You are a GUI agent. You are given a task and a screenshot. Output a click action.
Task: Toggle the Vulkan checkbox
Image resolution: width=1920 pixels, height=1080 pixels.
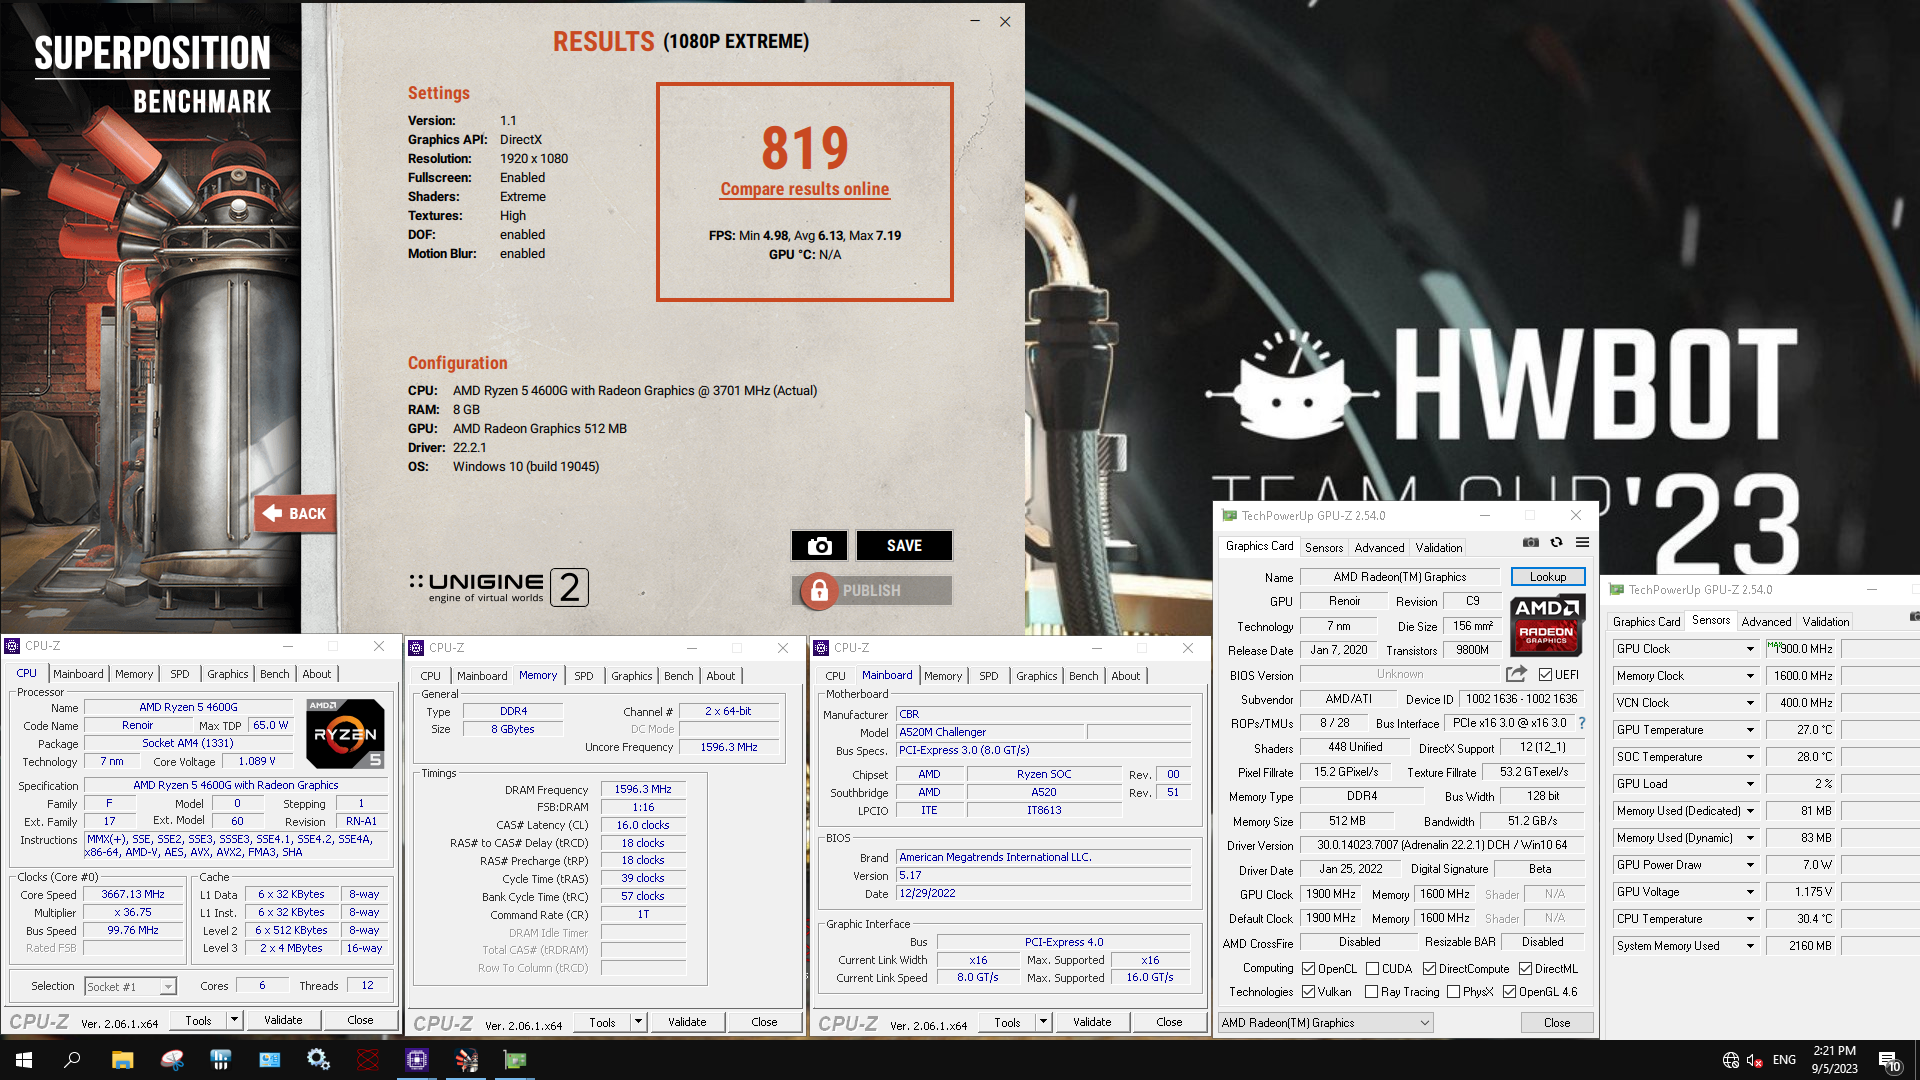[1308, 992]
